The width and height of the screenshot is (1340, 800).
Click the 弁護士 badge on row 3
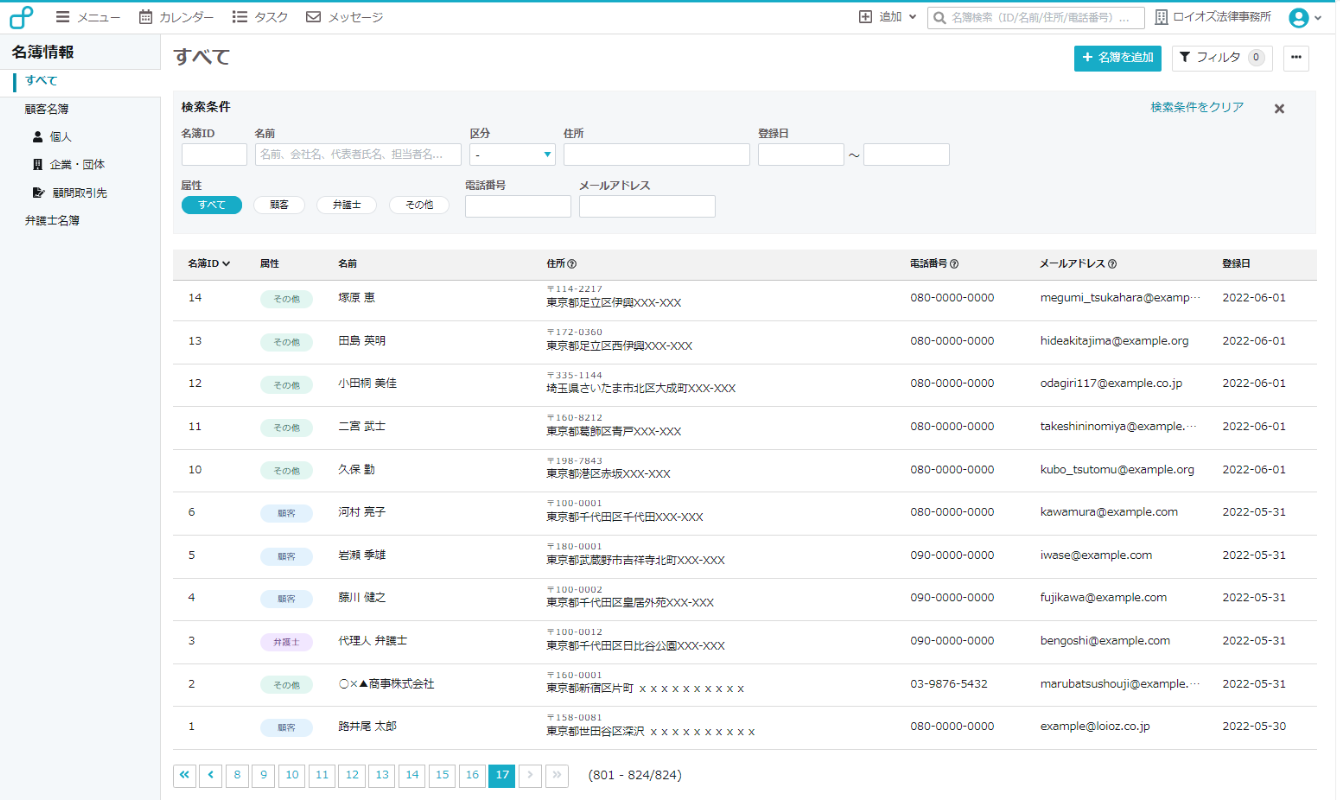pyautogui.click(x=286, y=642)
